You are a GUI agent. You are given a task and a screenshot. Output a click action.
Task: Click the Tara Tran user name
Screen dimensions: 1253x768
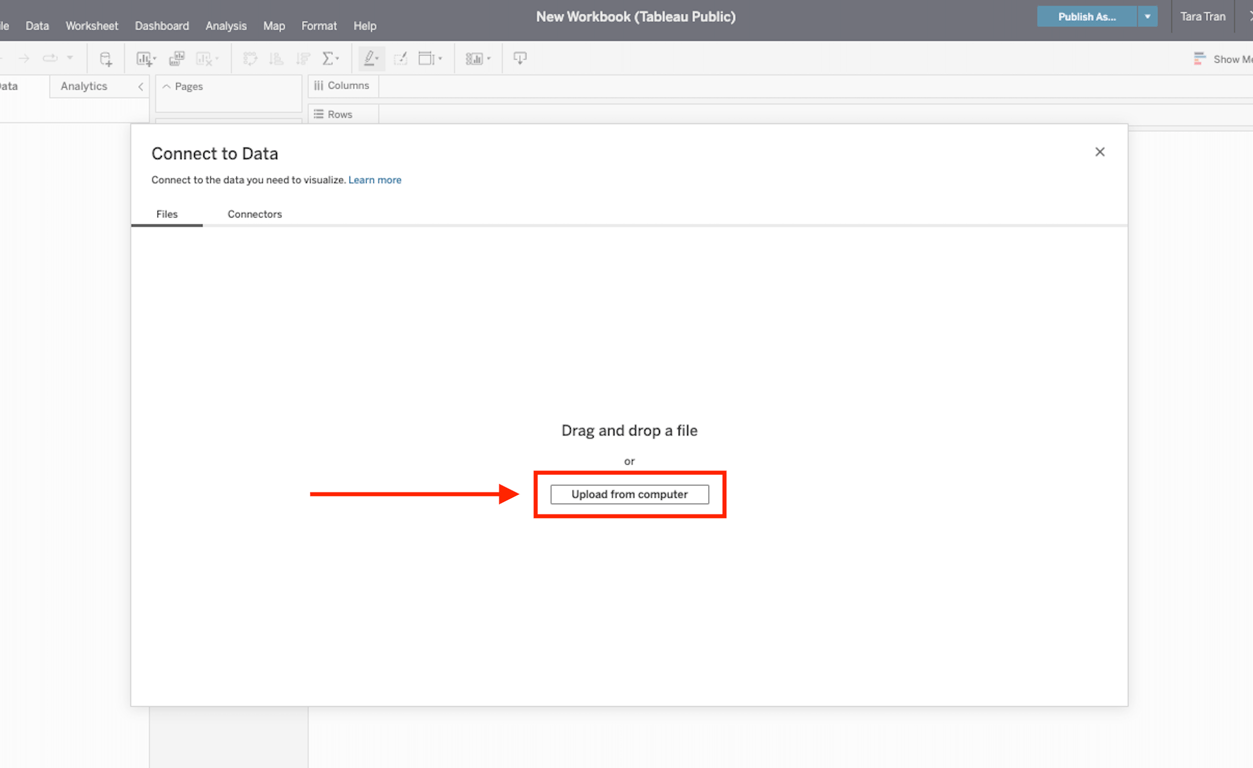point(1203,17)
